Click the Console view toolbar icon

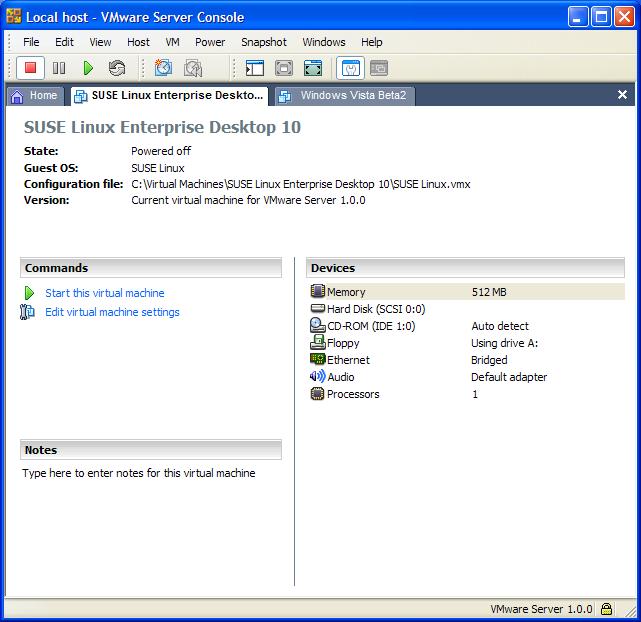379,68
